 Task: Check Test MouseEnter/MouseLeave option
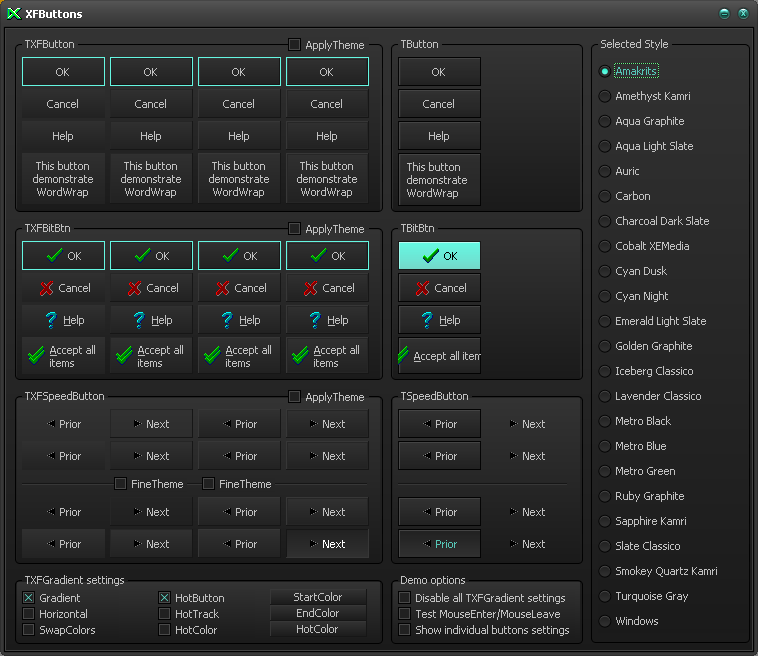405,614
